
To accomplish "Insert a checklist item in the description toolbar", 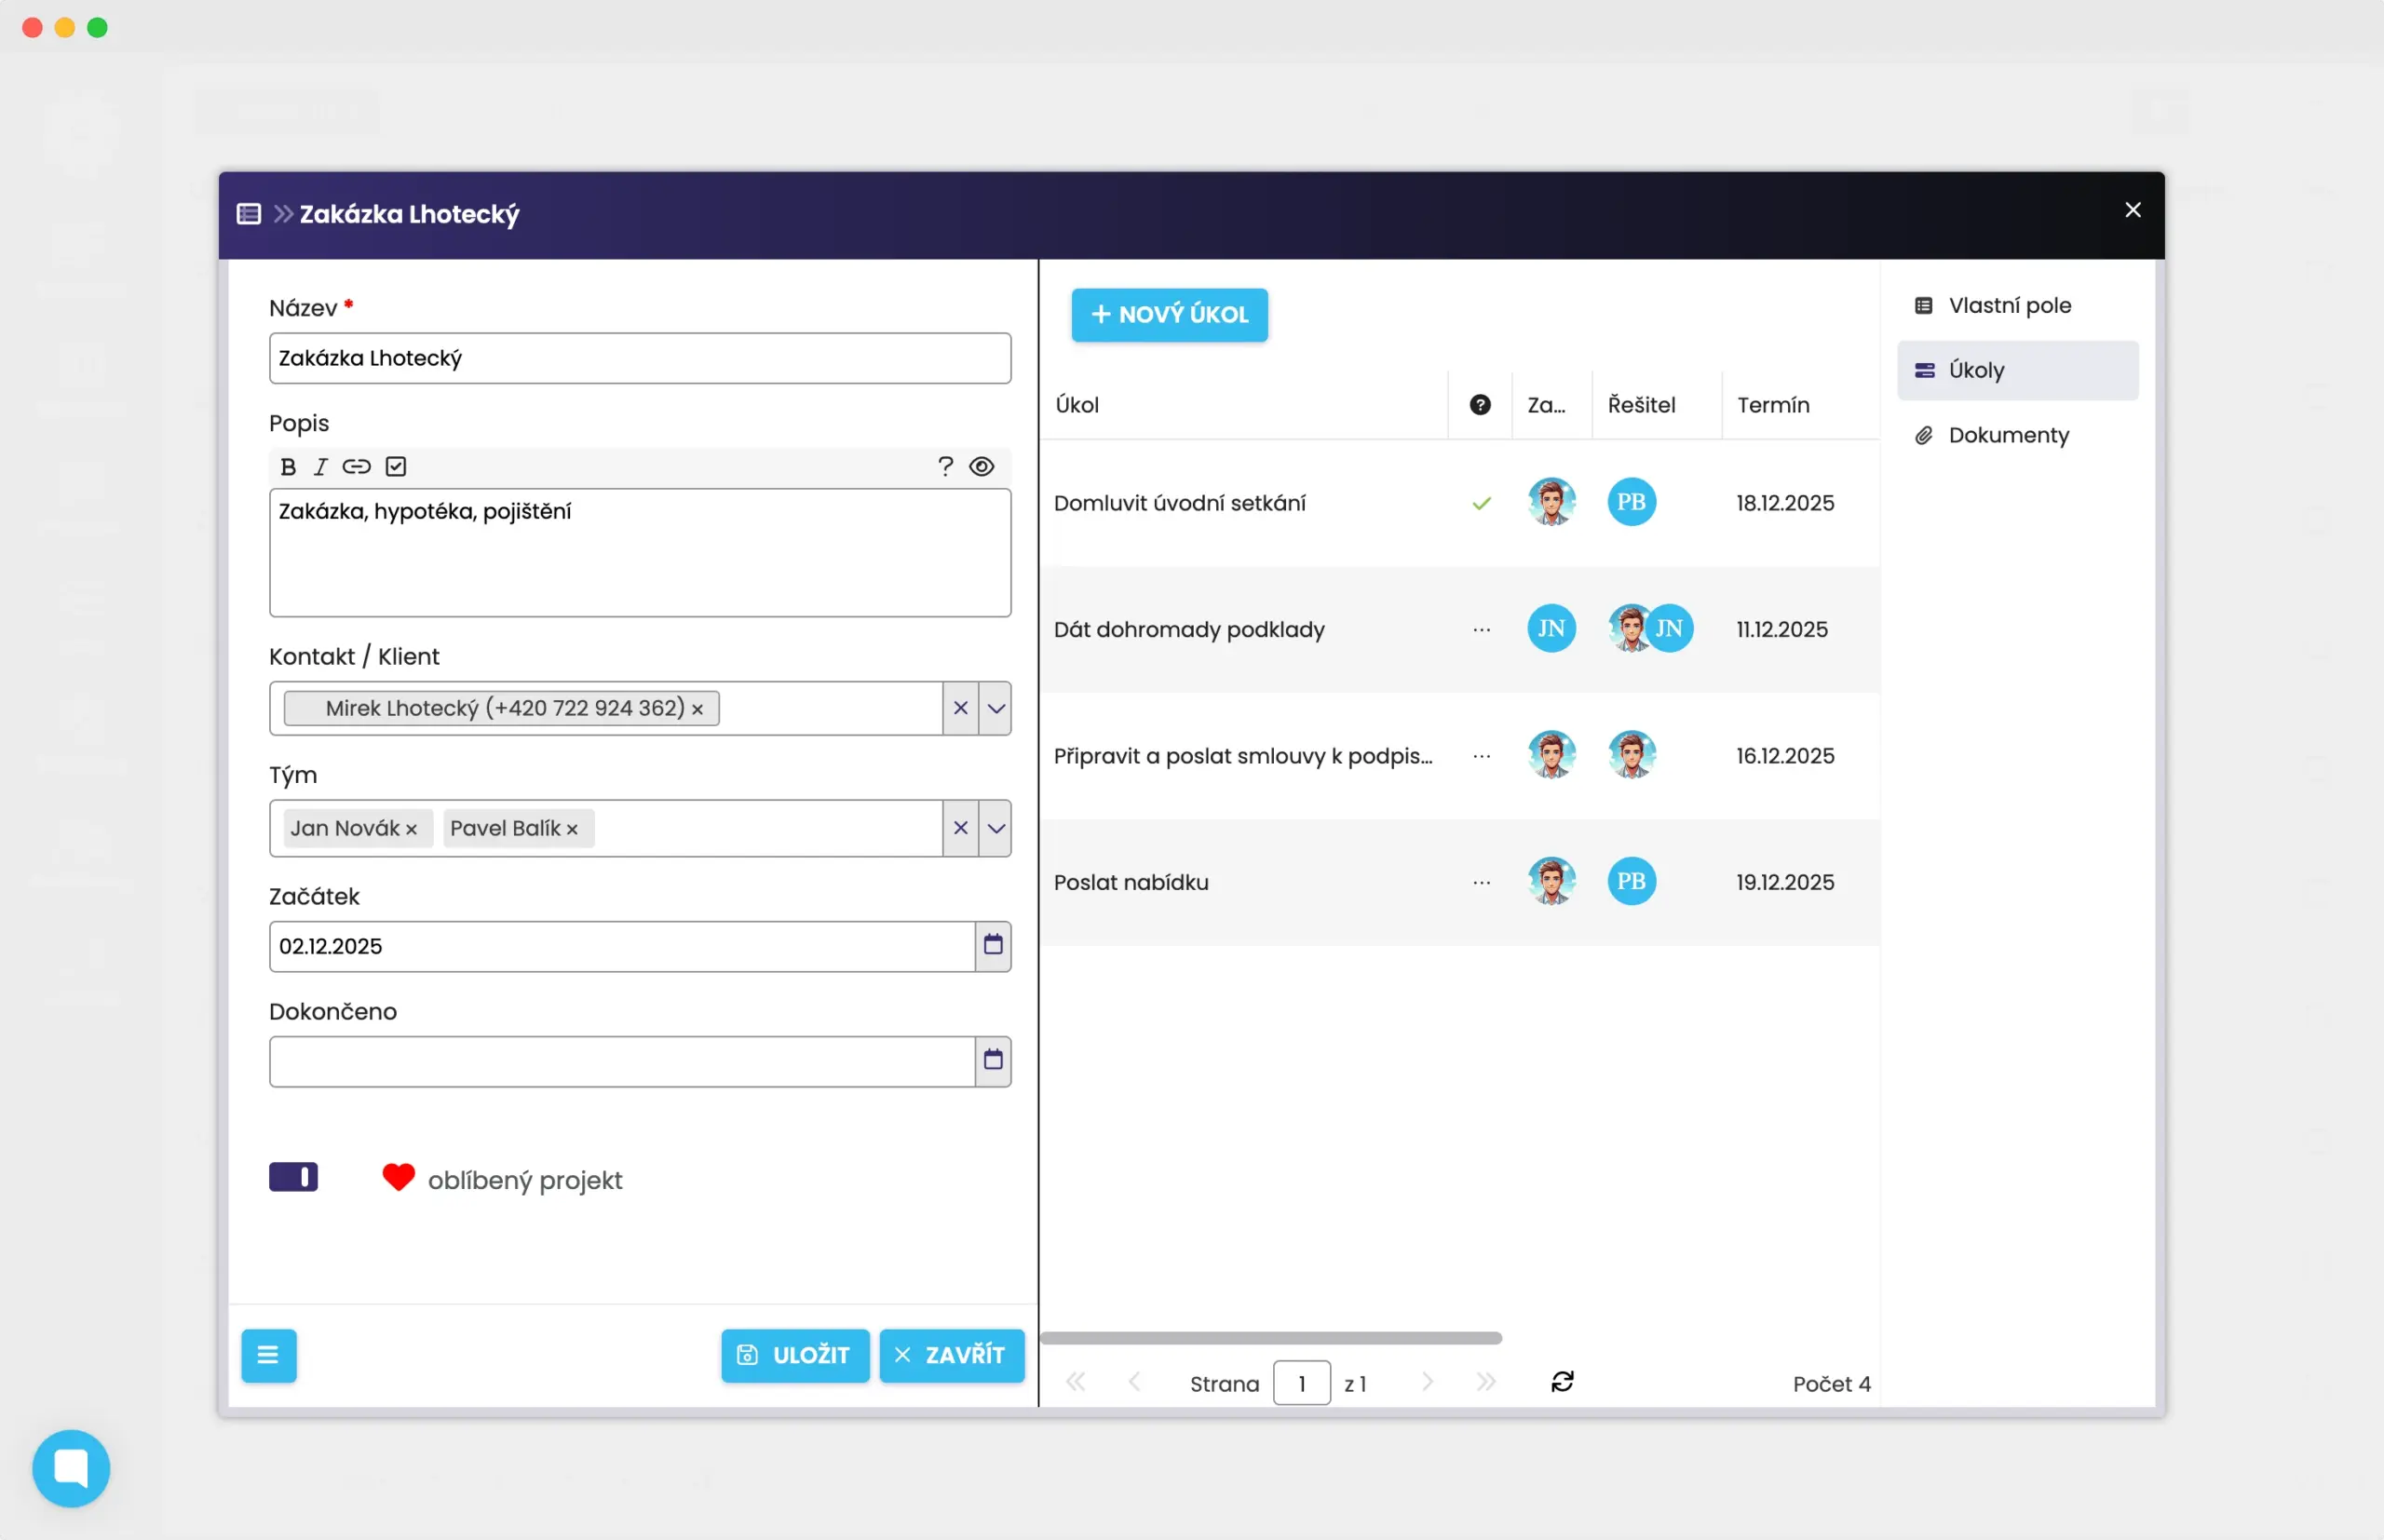I will tap(396, 467).
